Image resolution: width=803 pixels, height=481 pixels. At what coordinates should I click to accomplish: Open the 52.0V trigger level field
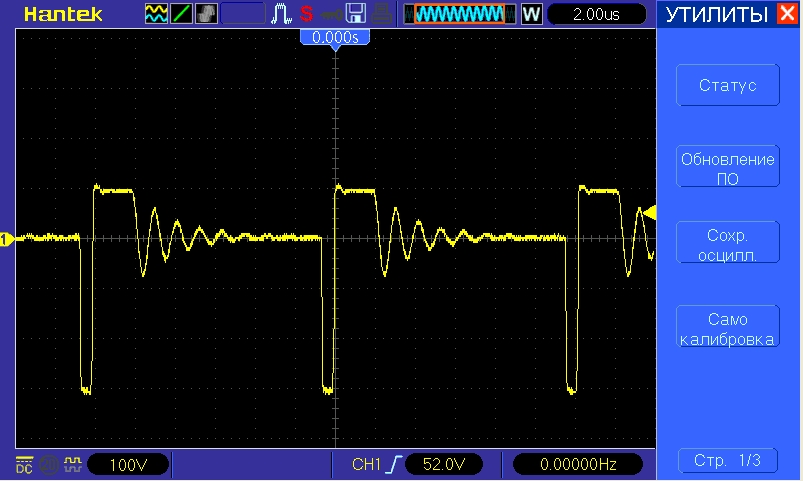click(x=445, y=465)
